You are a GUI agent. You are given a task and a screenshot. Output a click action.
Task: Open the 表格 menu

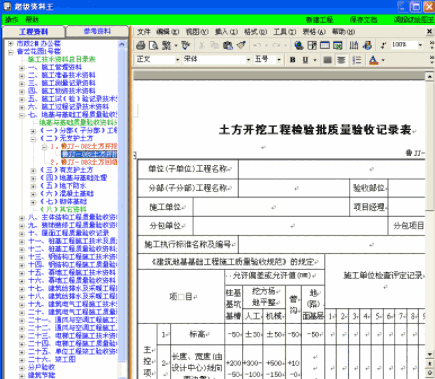pos(314,32)
